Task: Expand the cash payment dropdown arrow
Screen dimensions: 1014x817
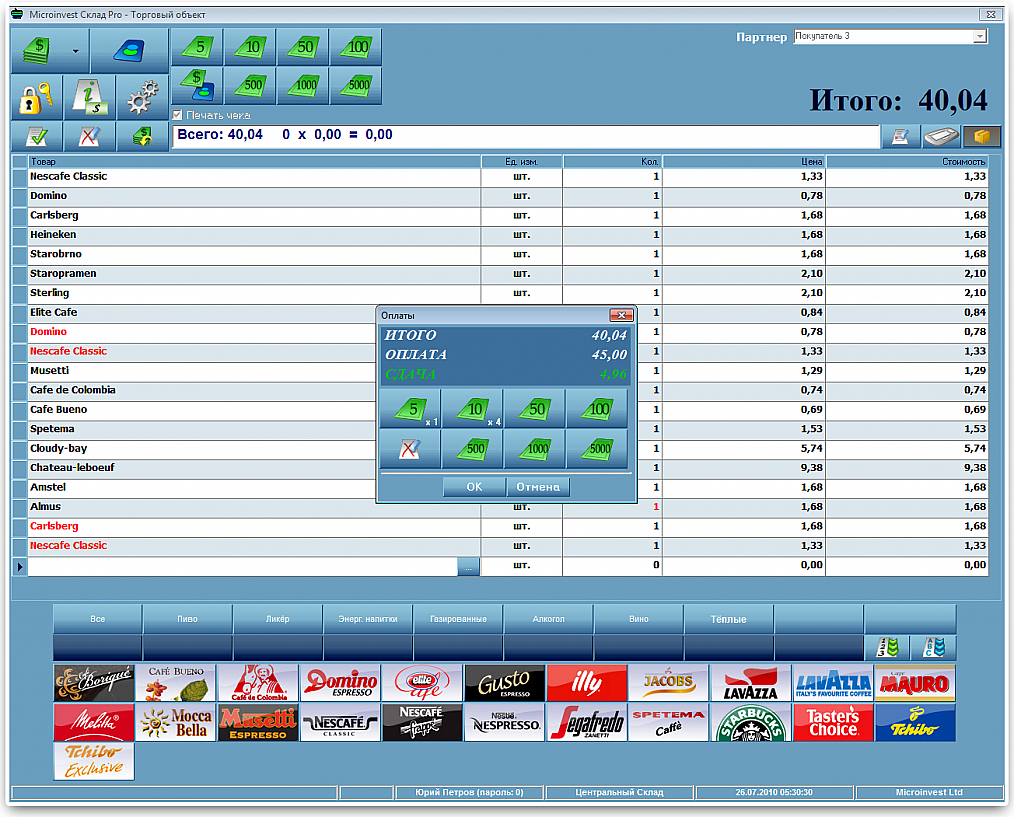Action: click(76, 51)
